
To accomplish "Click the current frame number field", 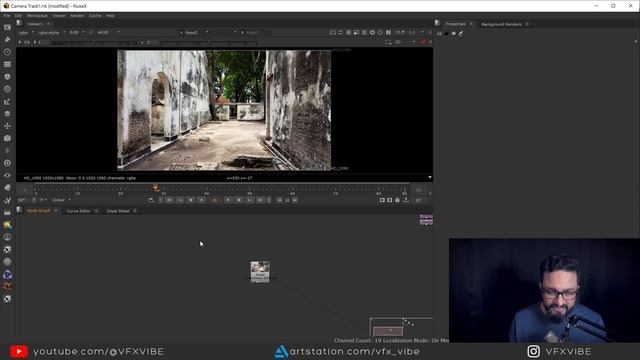I will pyautogui.click(x=215, y=200).
